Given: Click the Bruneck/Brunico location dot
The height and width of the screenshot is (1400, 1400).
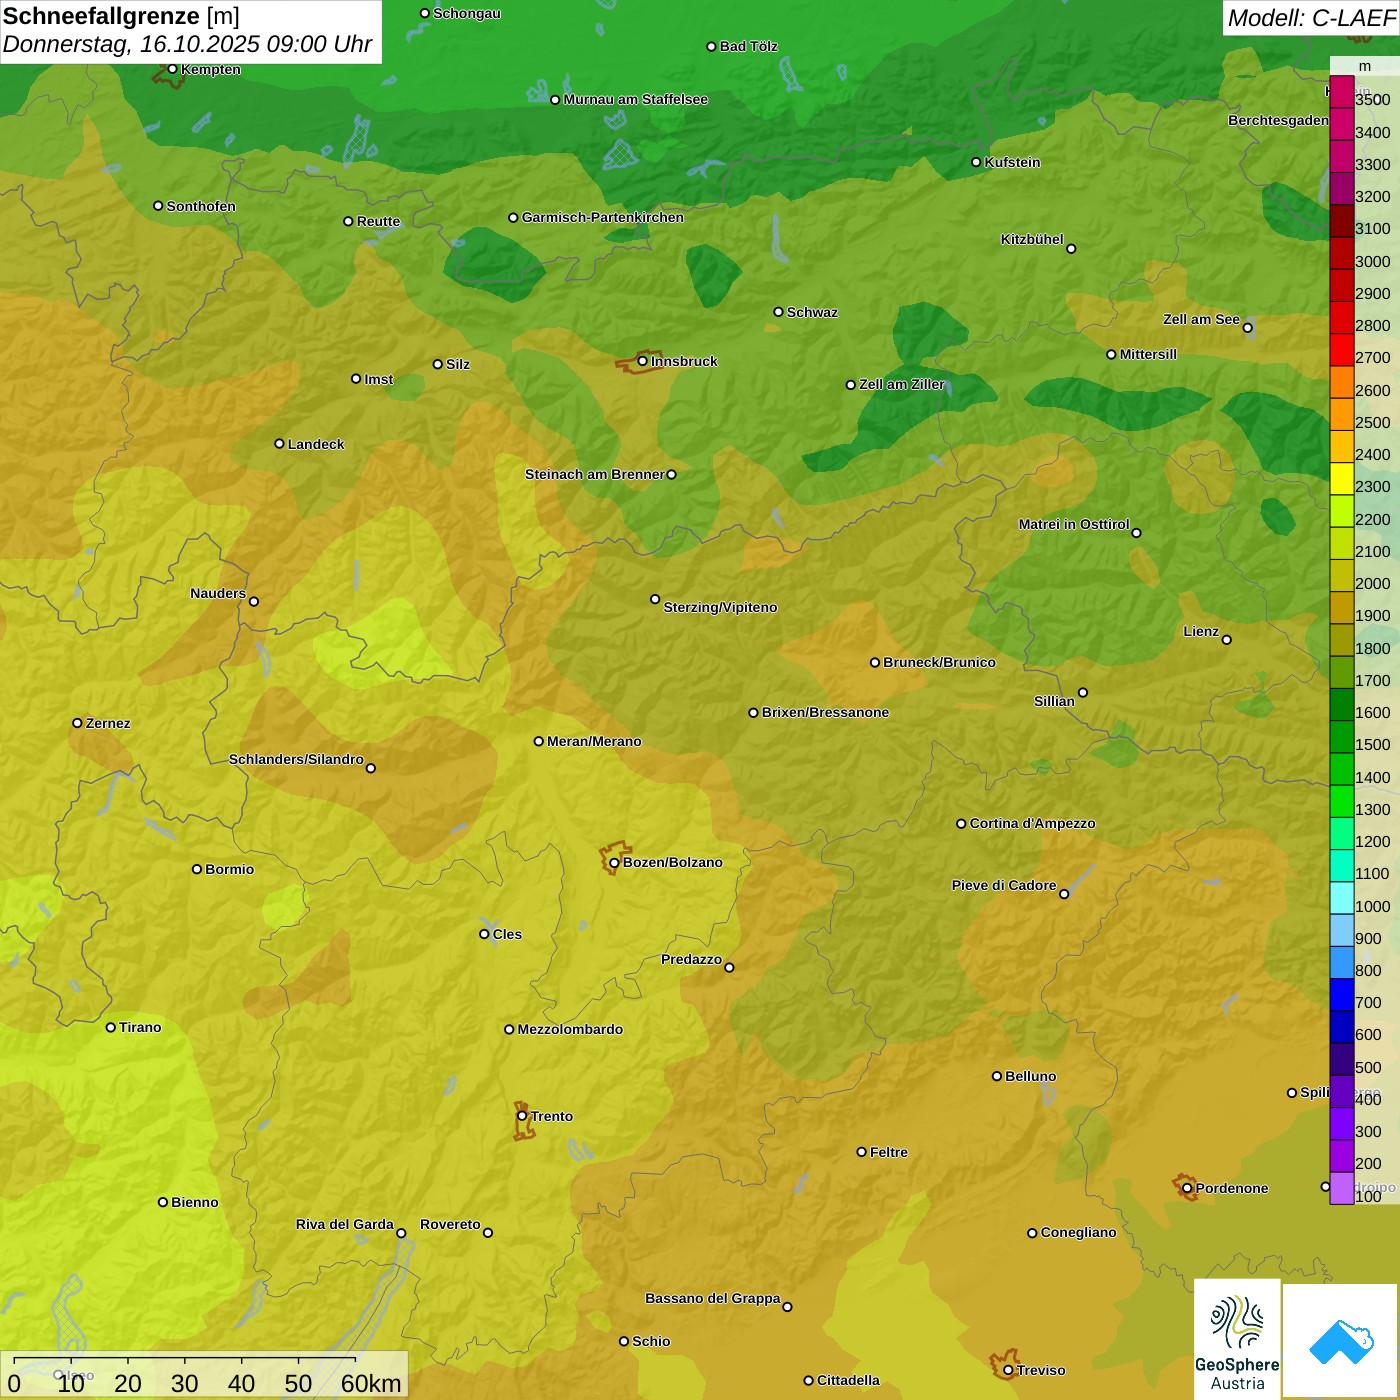Looking at the screenshot, I should coord(875,662).
